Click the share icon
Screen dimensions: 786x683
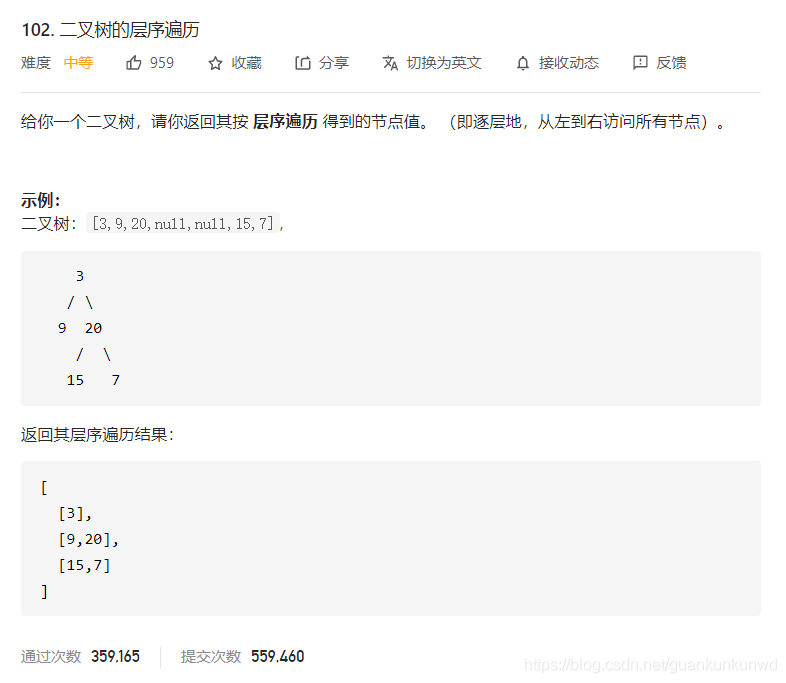pos(302,63)
